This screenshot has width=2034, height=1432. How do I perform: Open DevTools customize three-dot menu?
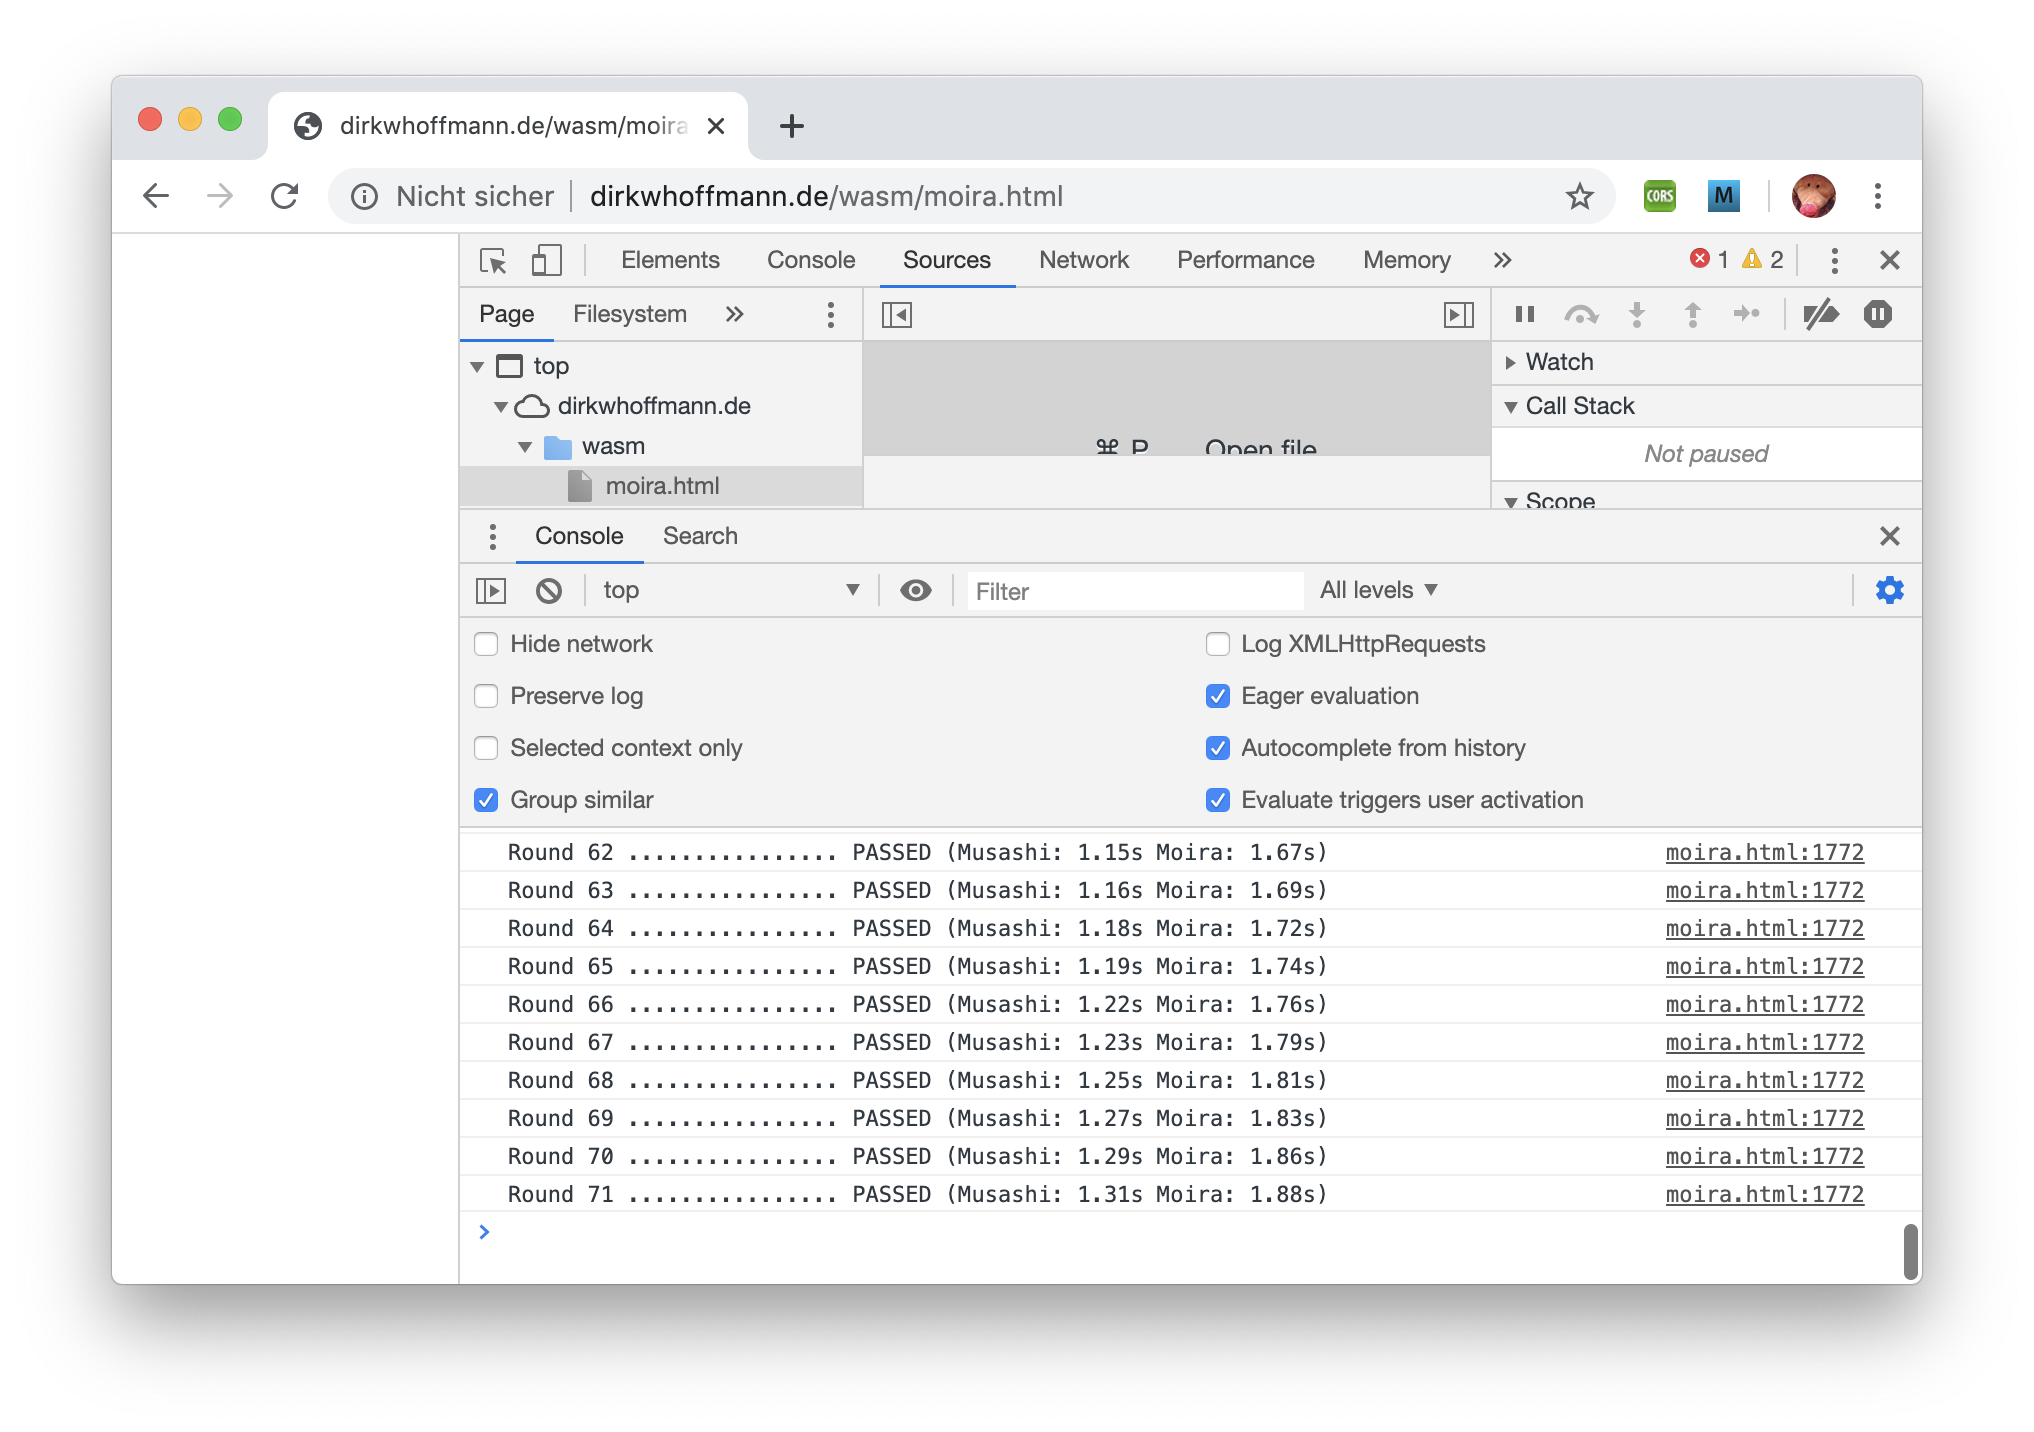tap(1834, 260)
